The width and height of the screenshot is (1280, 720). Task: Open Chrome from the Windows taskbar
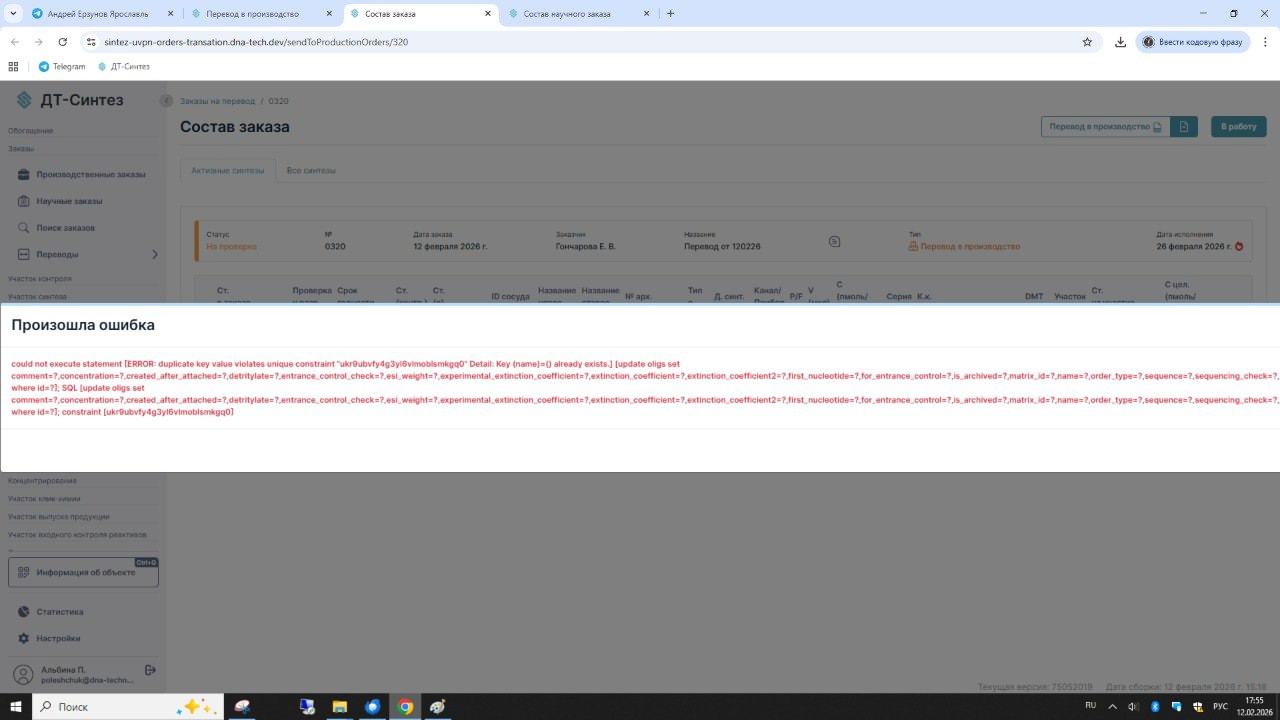405,706
